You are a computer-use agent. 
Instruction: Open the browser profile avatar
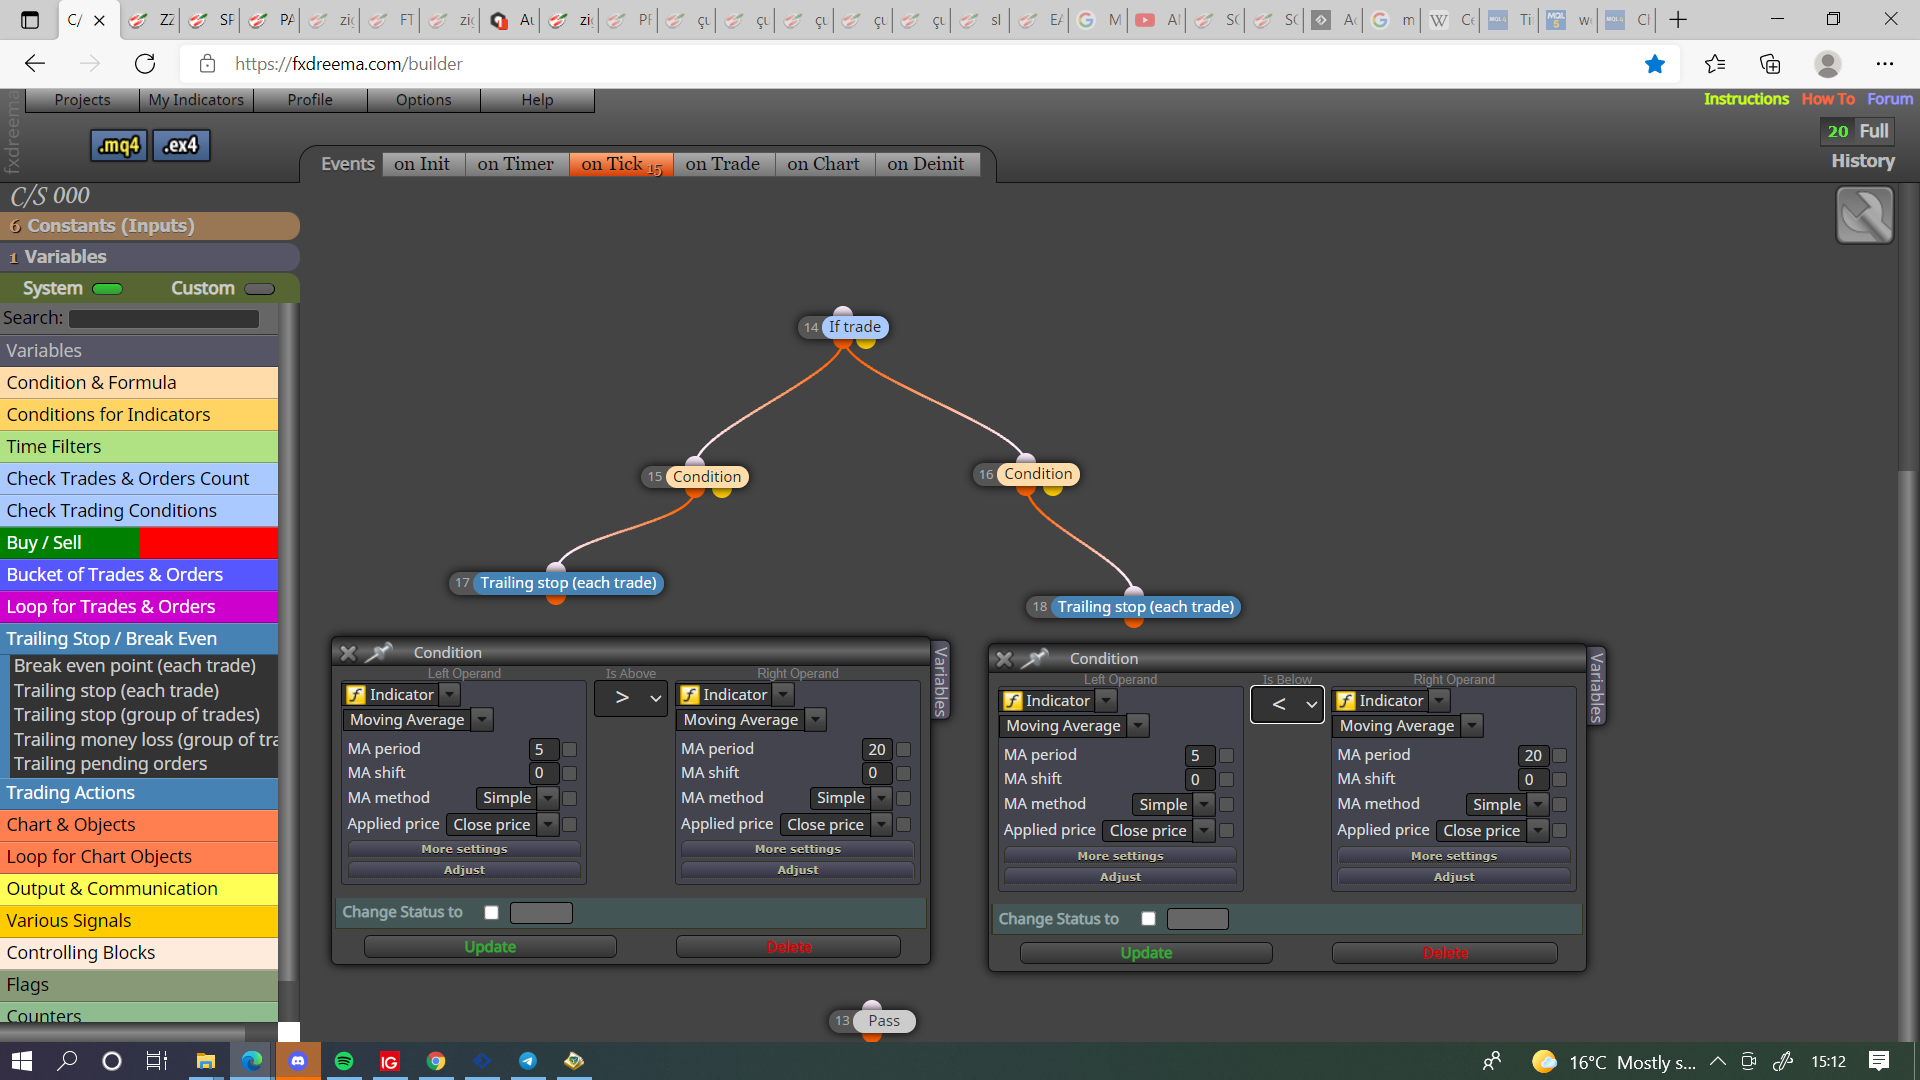pos(1828,64)
